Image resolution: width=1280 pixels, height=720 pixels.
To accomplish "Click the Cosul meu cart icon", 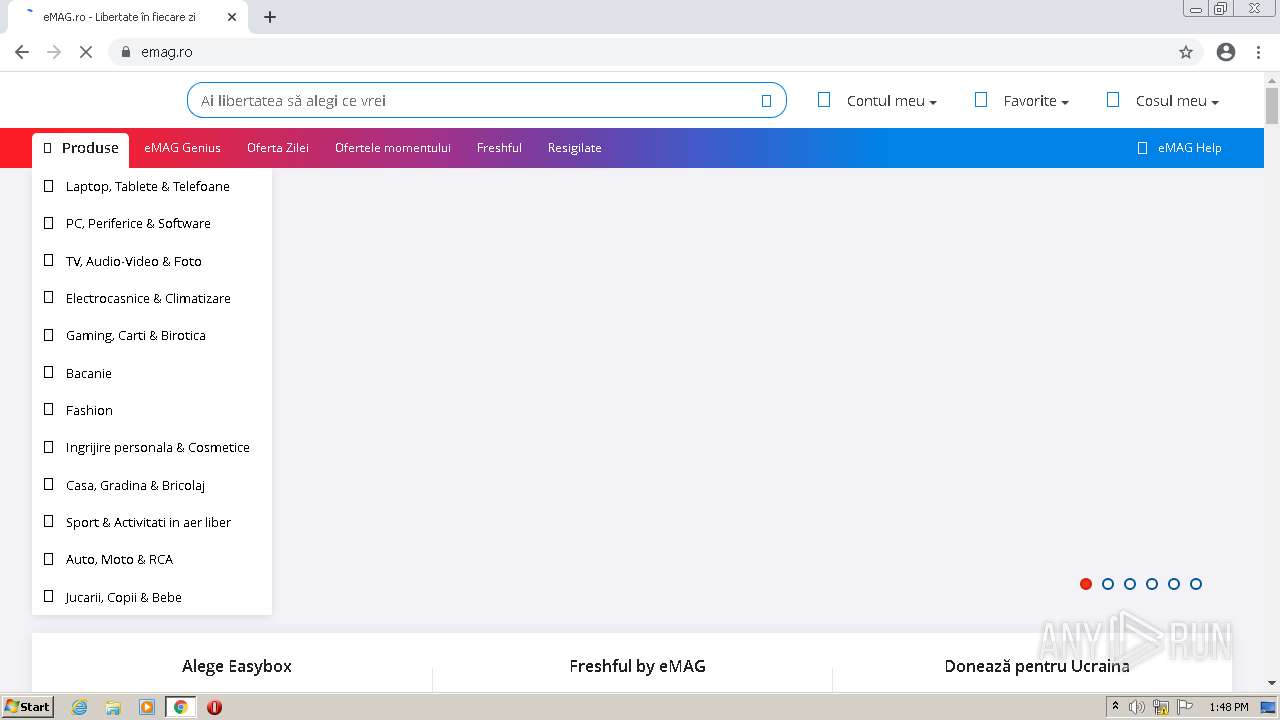I will point(1113,100).
